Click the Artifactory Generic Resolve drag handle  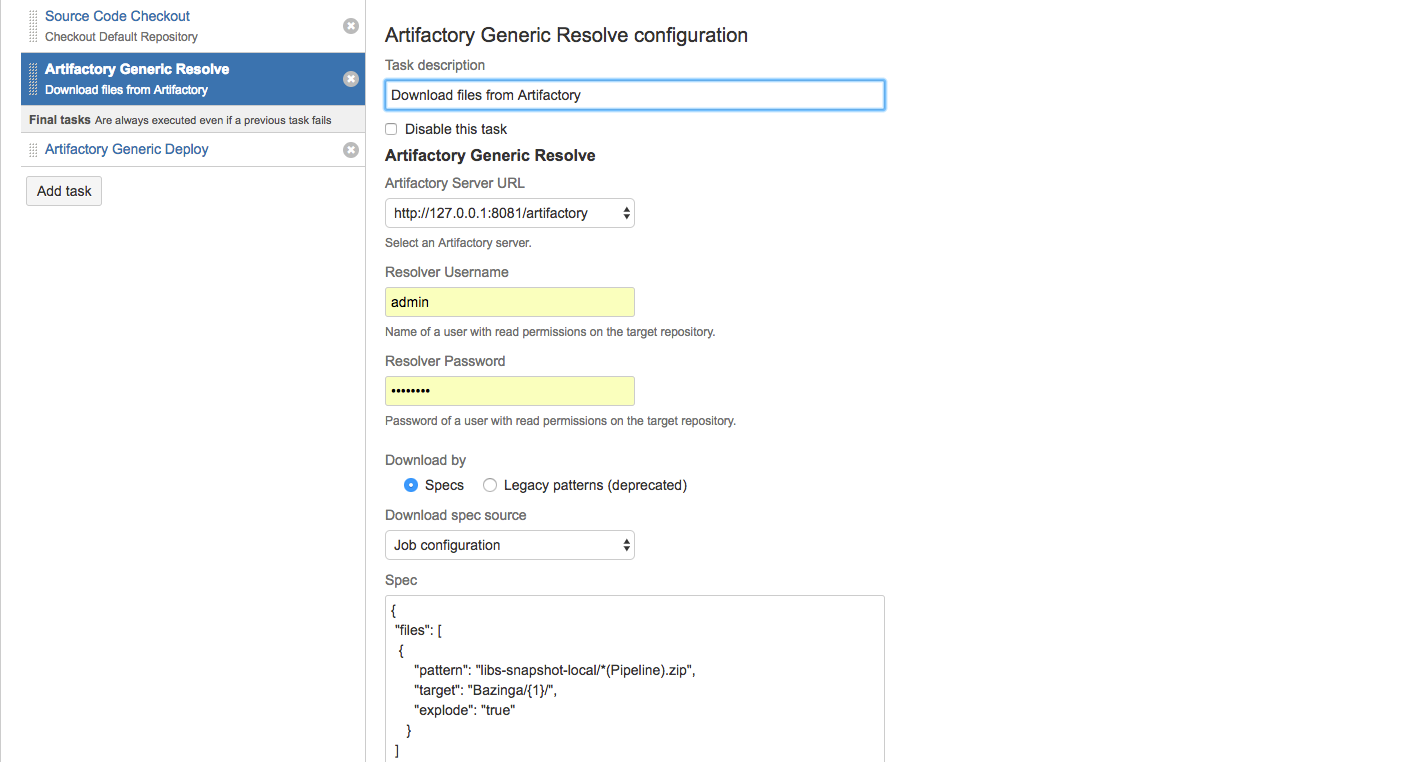pyautogui.click(x=33, y=79)
